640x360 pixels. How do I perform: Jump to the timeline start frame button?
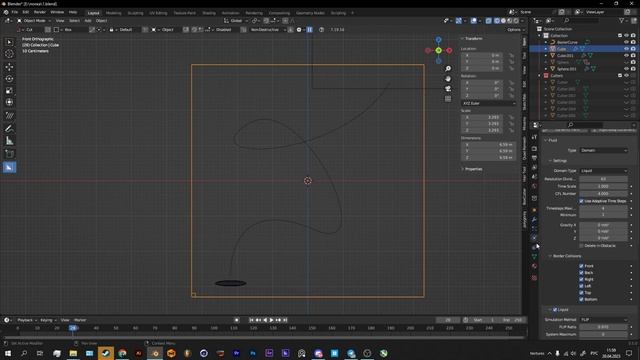click(x=251, y=320)
